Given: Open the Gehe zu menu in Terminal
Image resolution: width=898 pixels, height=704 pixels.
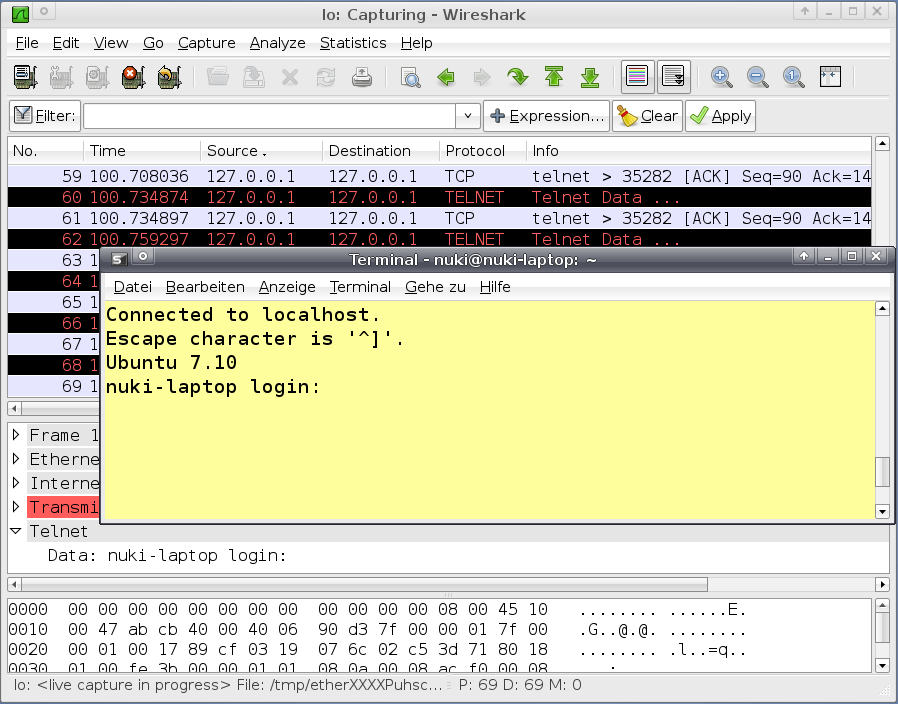Looking at the screenshot, I should (435, 287).
